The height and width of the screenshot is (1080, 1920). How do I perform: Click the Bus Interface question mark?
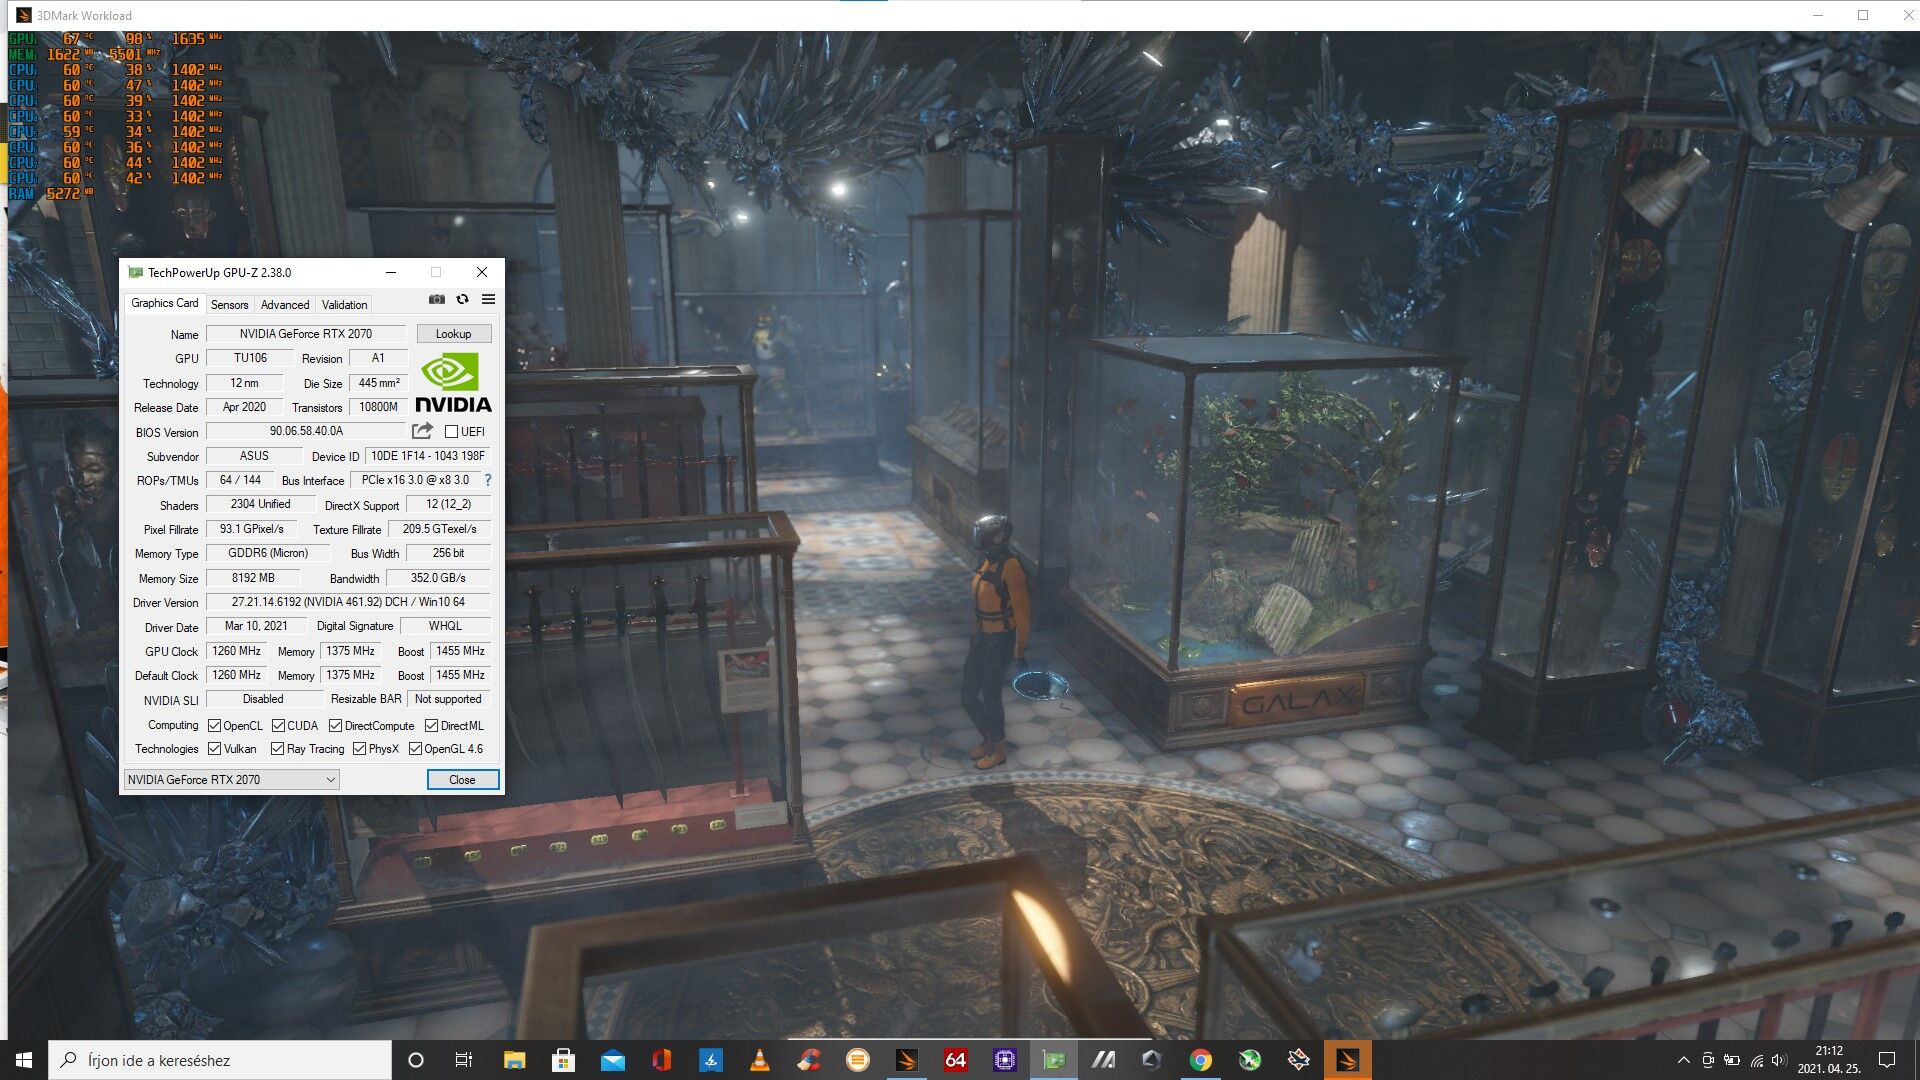(x=488, y=480)
